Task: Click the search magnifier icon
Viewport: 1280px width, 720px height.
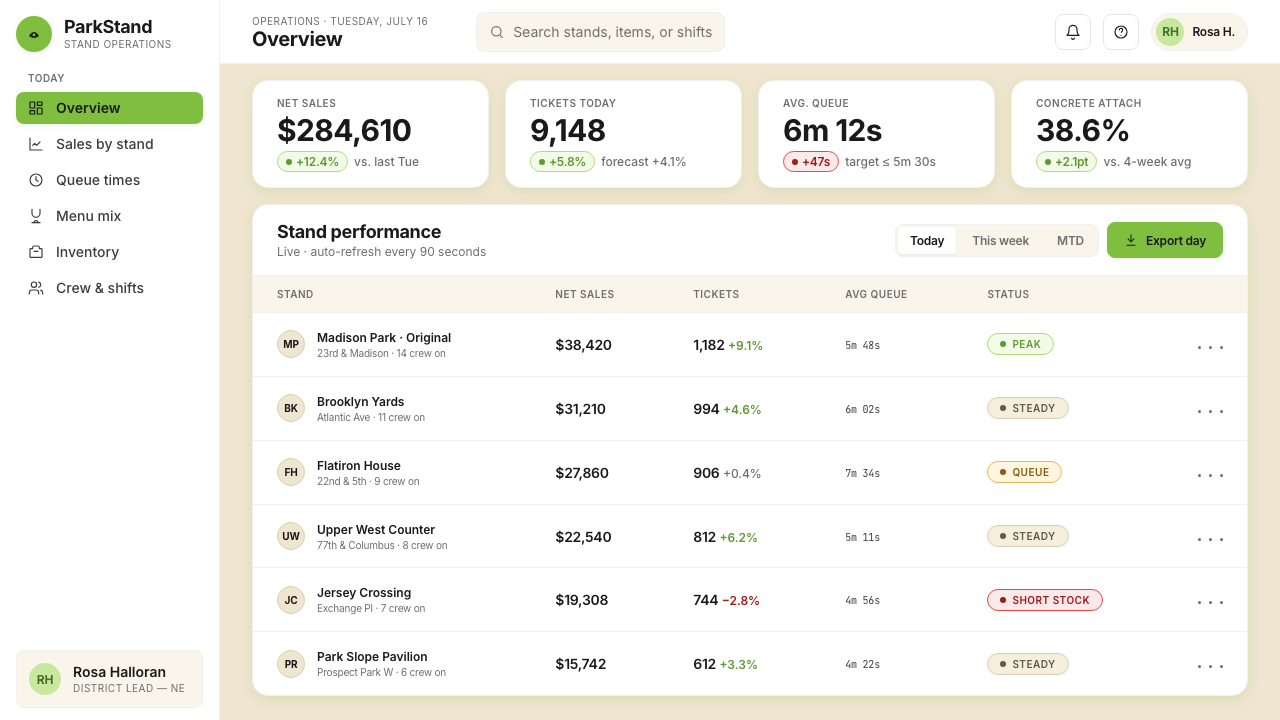Action: [x=497, y=32]
